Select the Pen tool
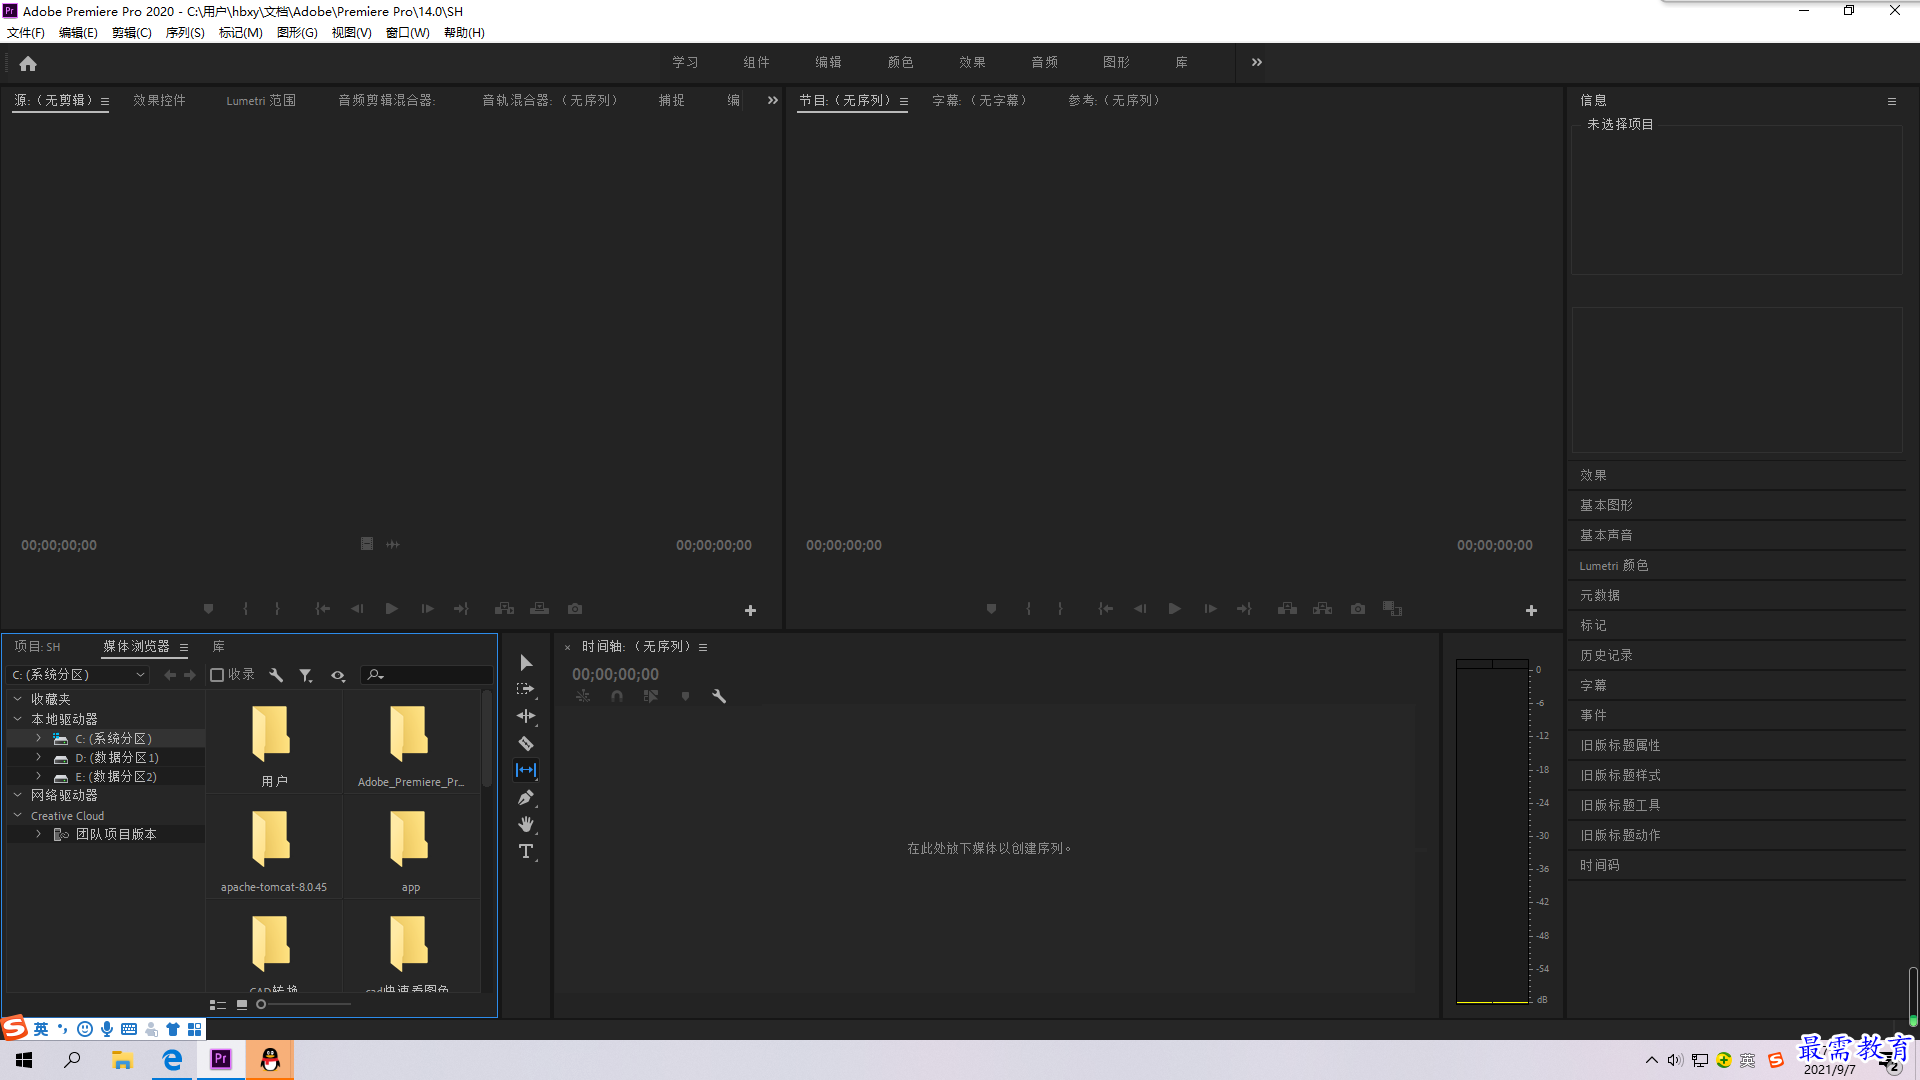1920x1080 pixels. pos(526,798)
